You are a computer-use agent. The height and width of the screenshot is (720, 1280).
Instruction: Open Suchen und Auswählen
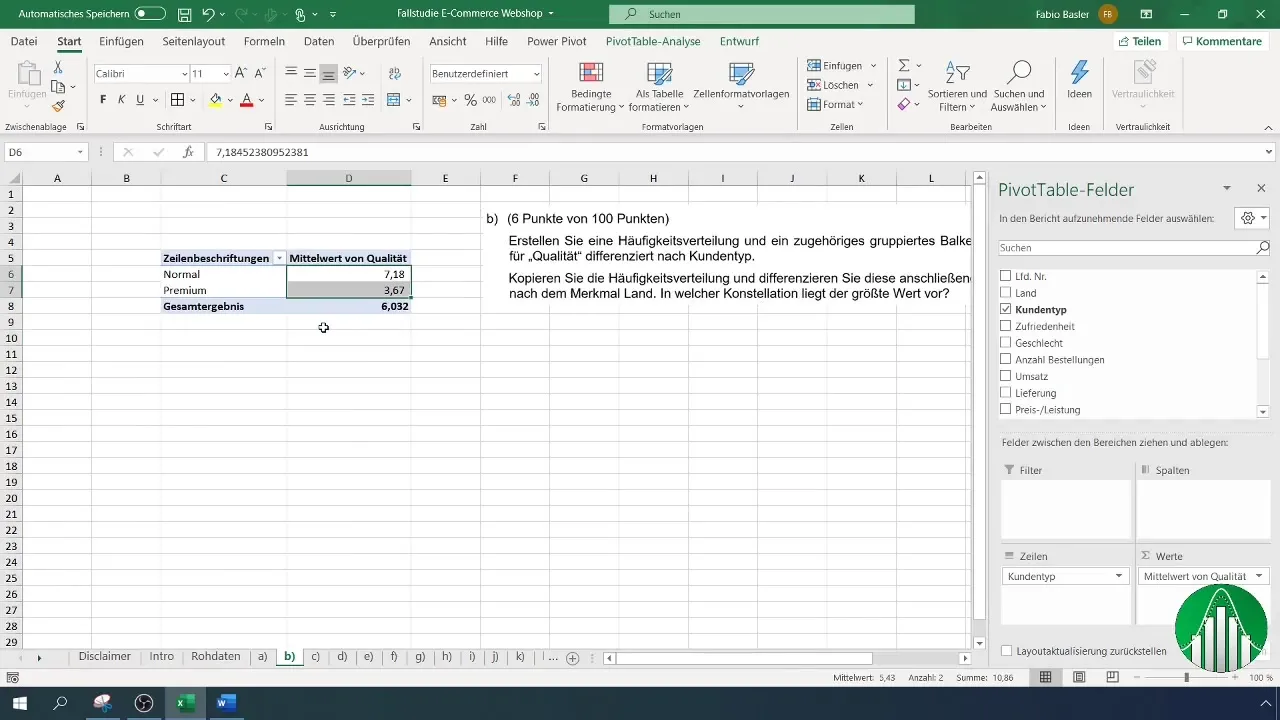[1019, 87]
